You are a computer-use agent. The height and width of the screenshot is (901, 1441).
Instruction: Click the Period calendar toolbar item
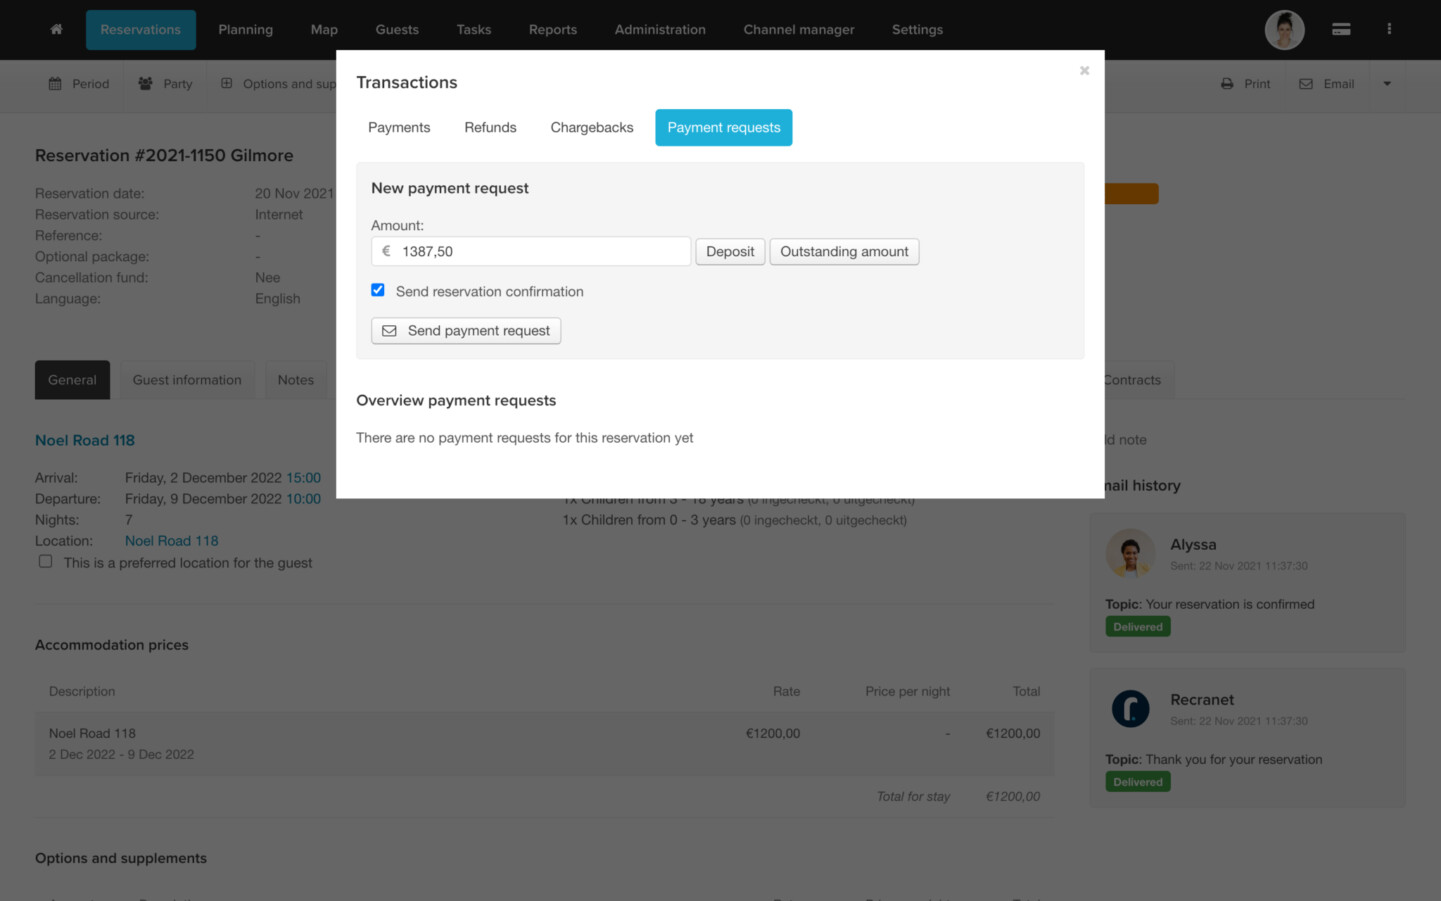[79, 84]
